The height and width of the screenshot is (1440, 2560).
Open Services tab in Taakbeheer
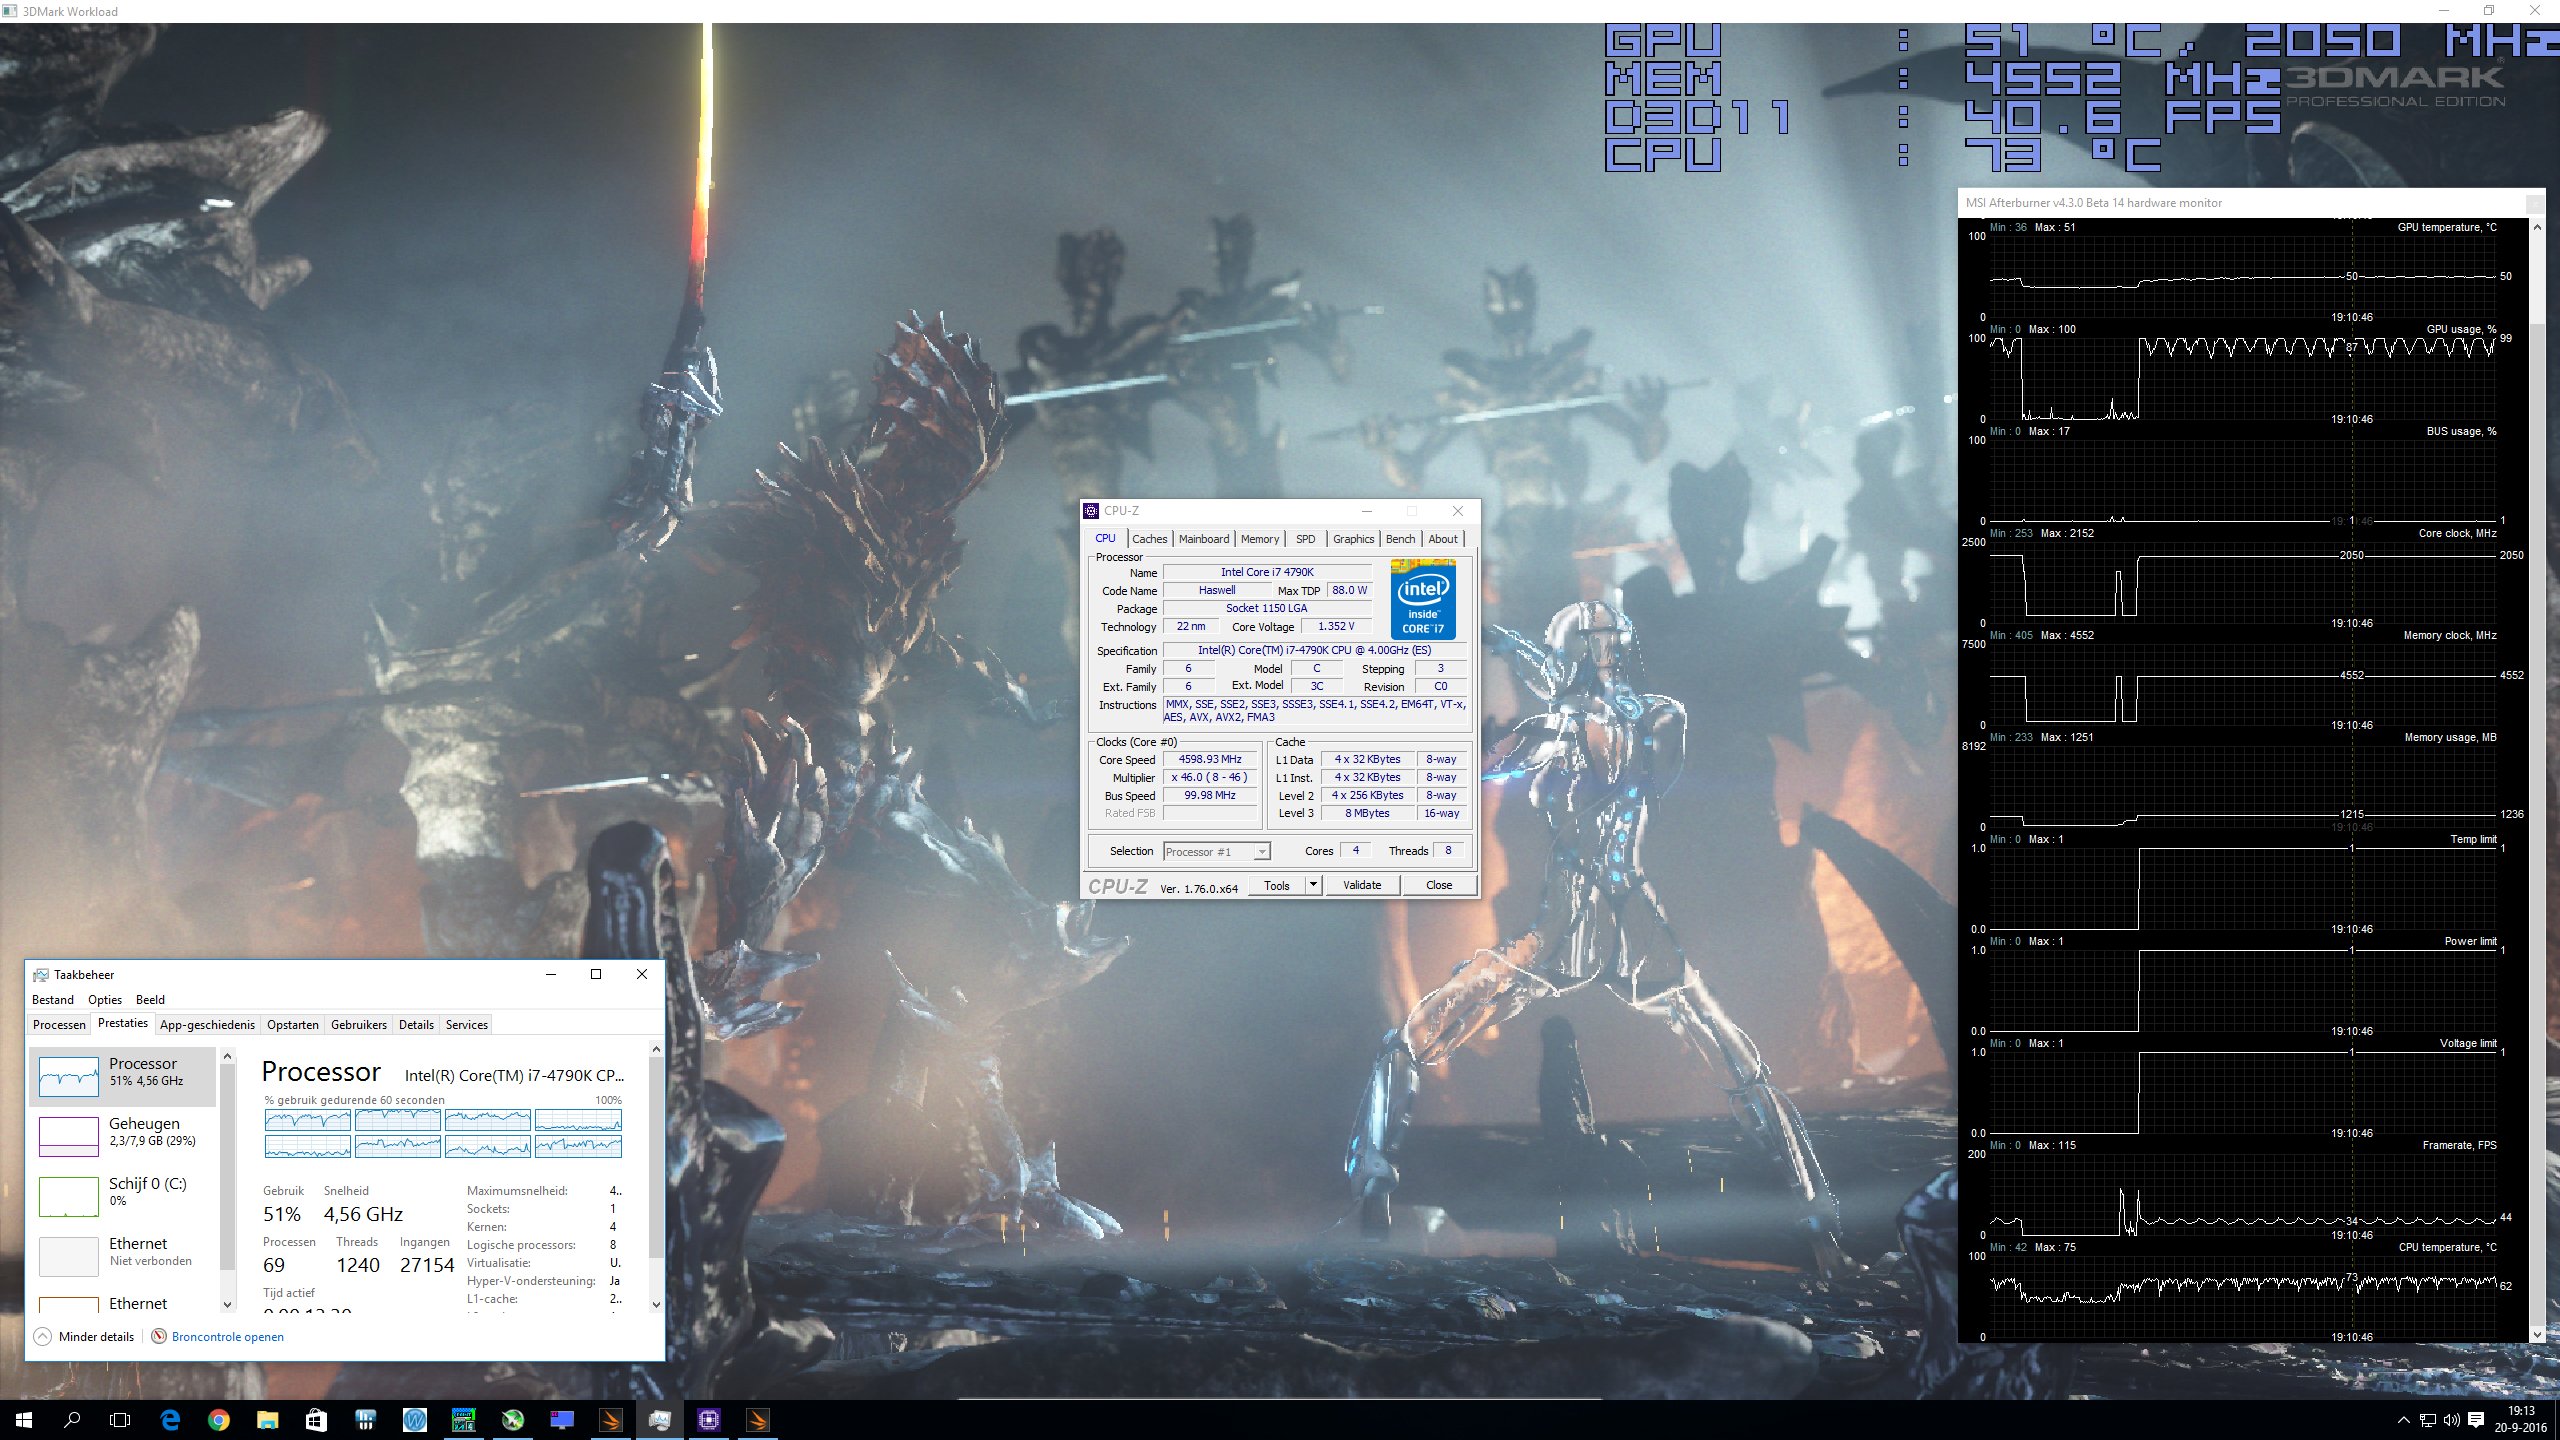[467, 1025]
